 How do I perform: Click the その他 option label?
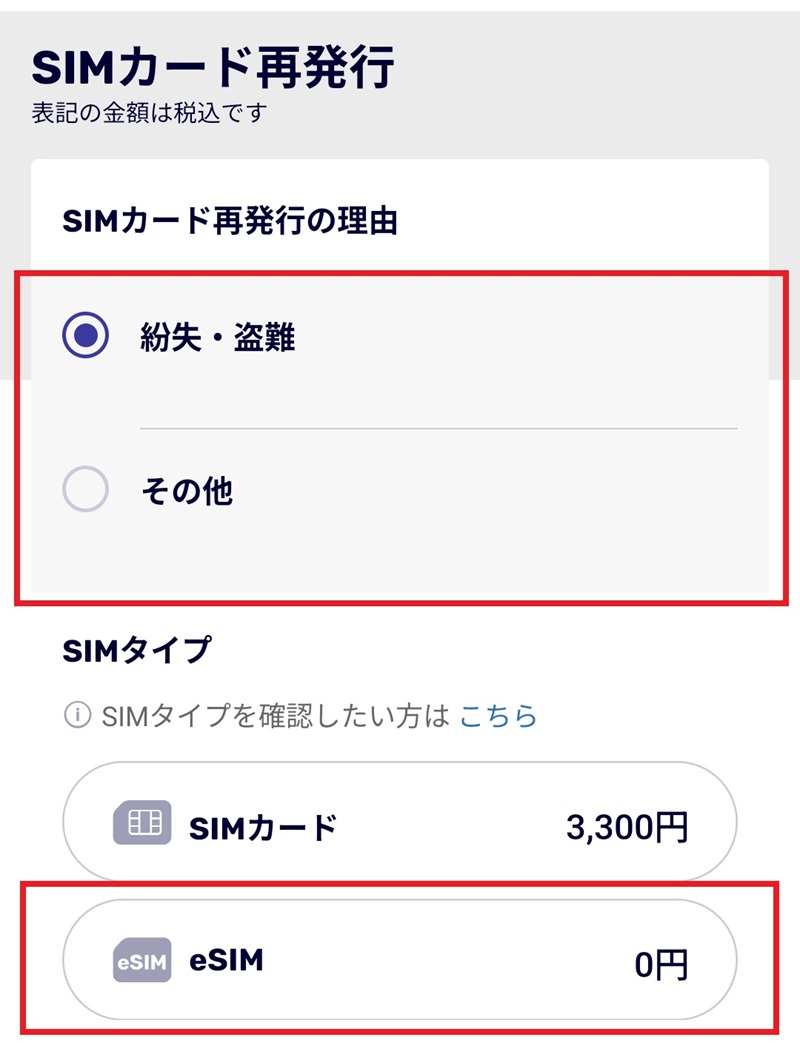(x=187, y=491)
